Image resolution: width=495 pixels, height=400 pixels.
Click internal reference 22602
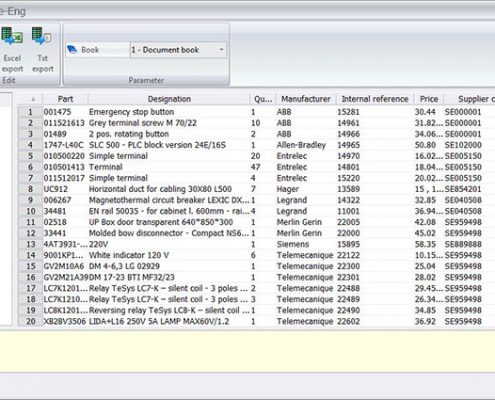(x=348, y=321)
